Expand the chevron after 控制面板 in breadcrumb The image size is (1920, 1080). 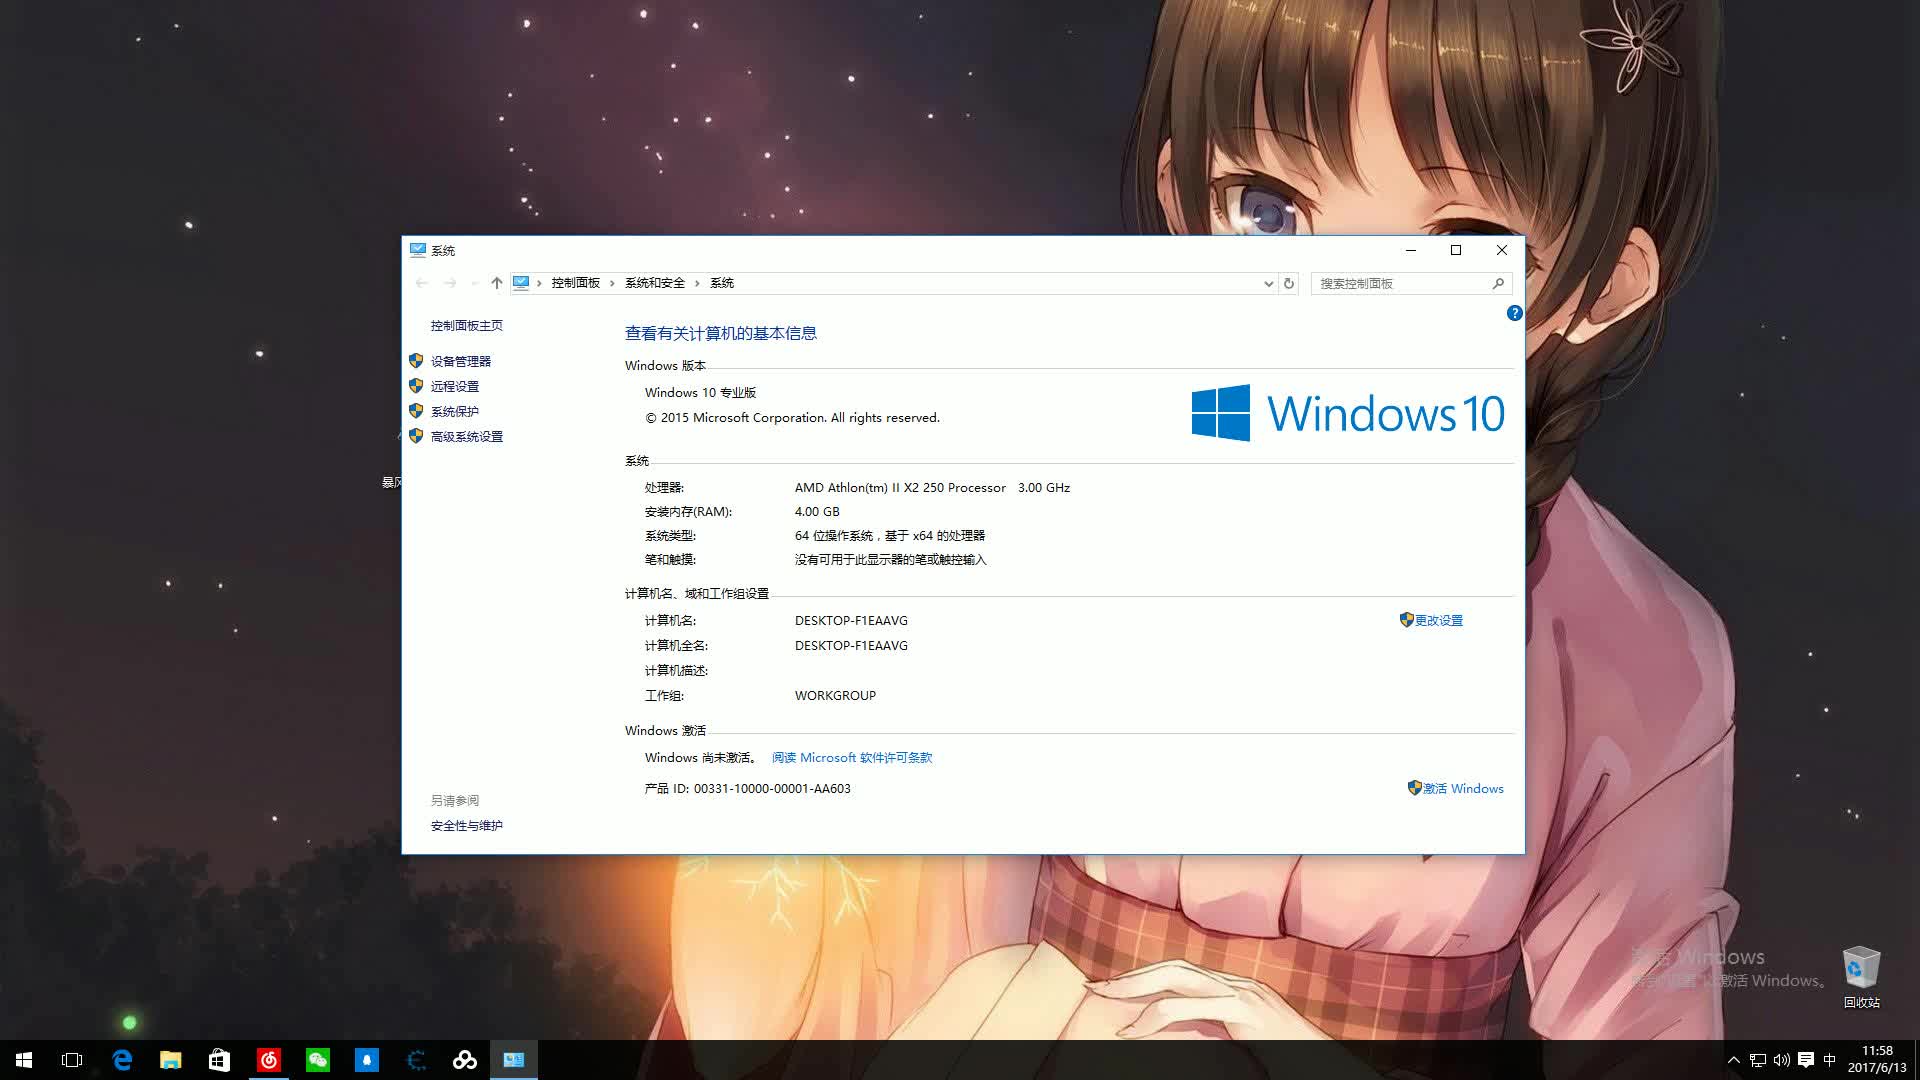(x=612, y=283)
